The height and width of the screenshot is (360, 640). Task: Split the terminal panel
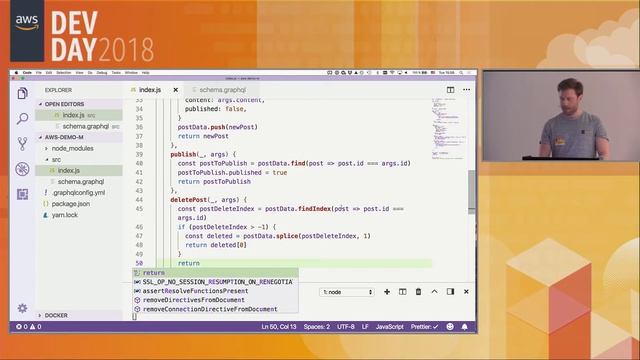(x=402, y=292)
